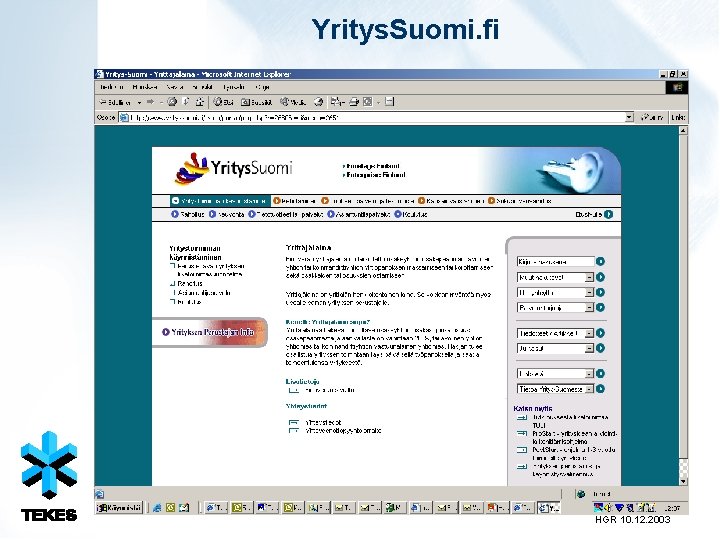
Task: Open the Käynnistä start button
Action: [119, 507]
